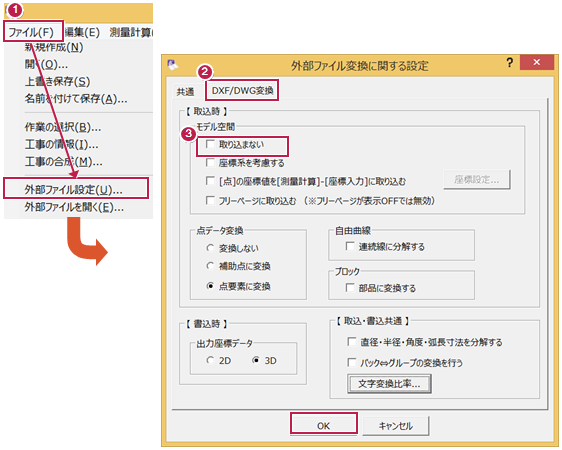Confirm settings with the OK button
This screenshot has width=562, height=450.
[323, 425]
